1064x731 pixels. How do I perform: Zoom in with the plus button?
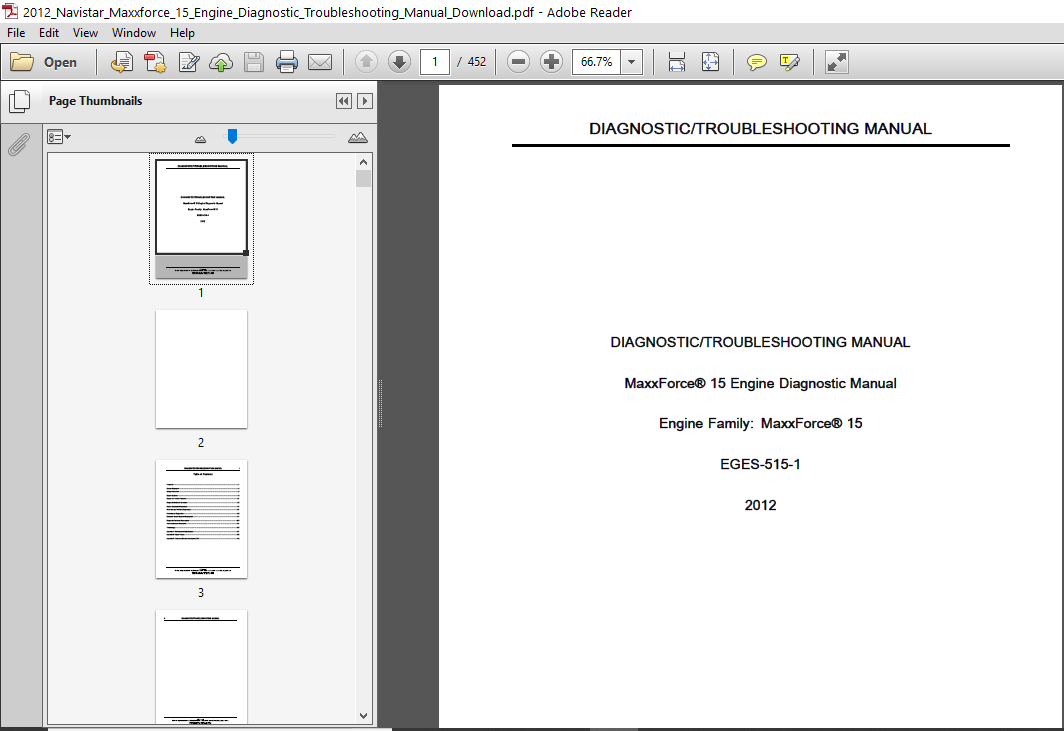point(551,62)
